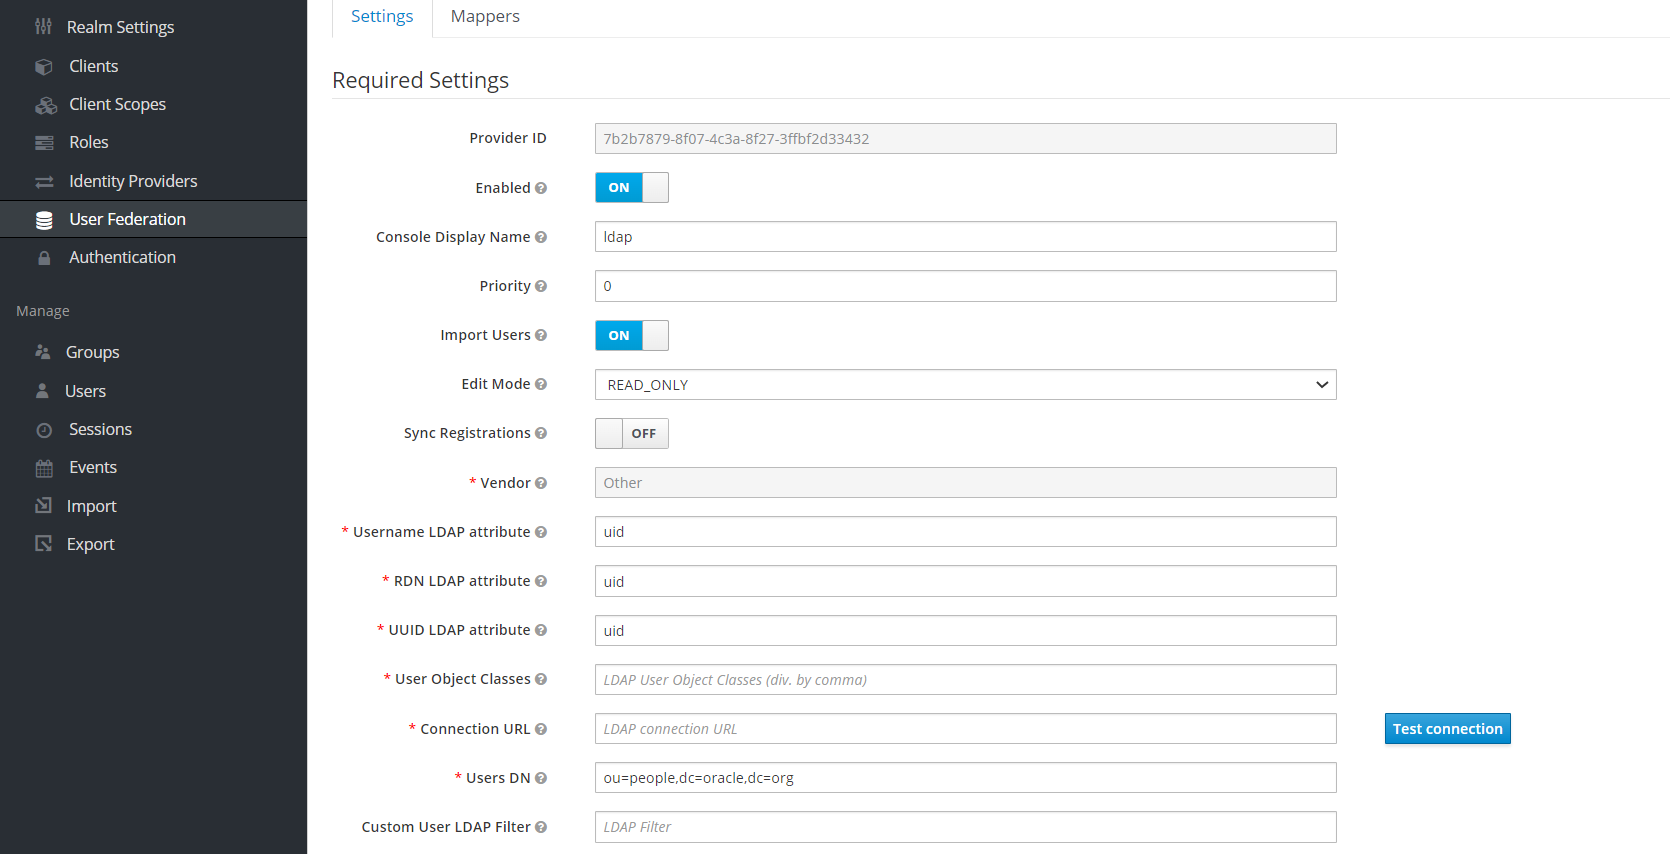Click the Realm Settings sliders icon
1670x854 pixels.
pyautogui.click(x=43, y=27)
